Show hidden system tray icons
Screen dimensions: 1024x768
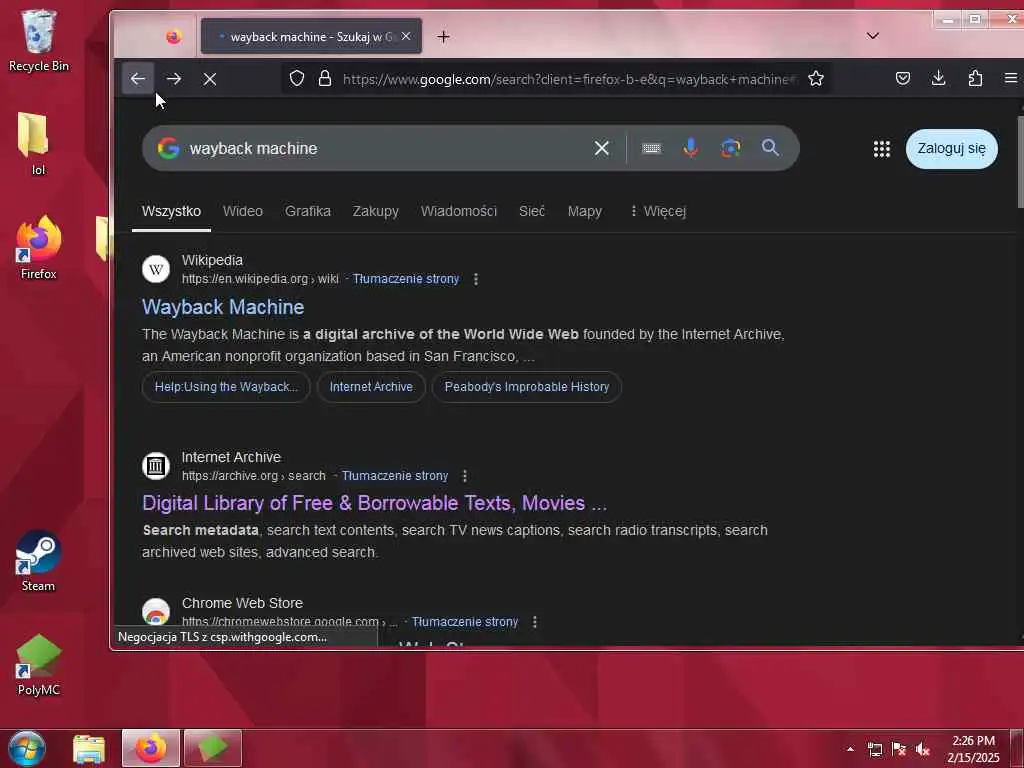point(850,749)
